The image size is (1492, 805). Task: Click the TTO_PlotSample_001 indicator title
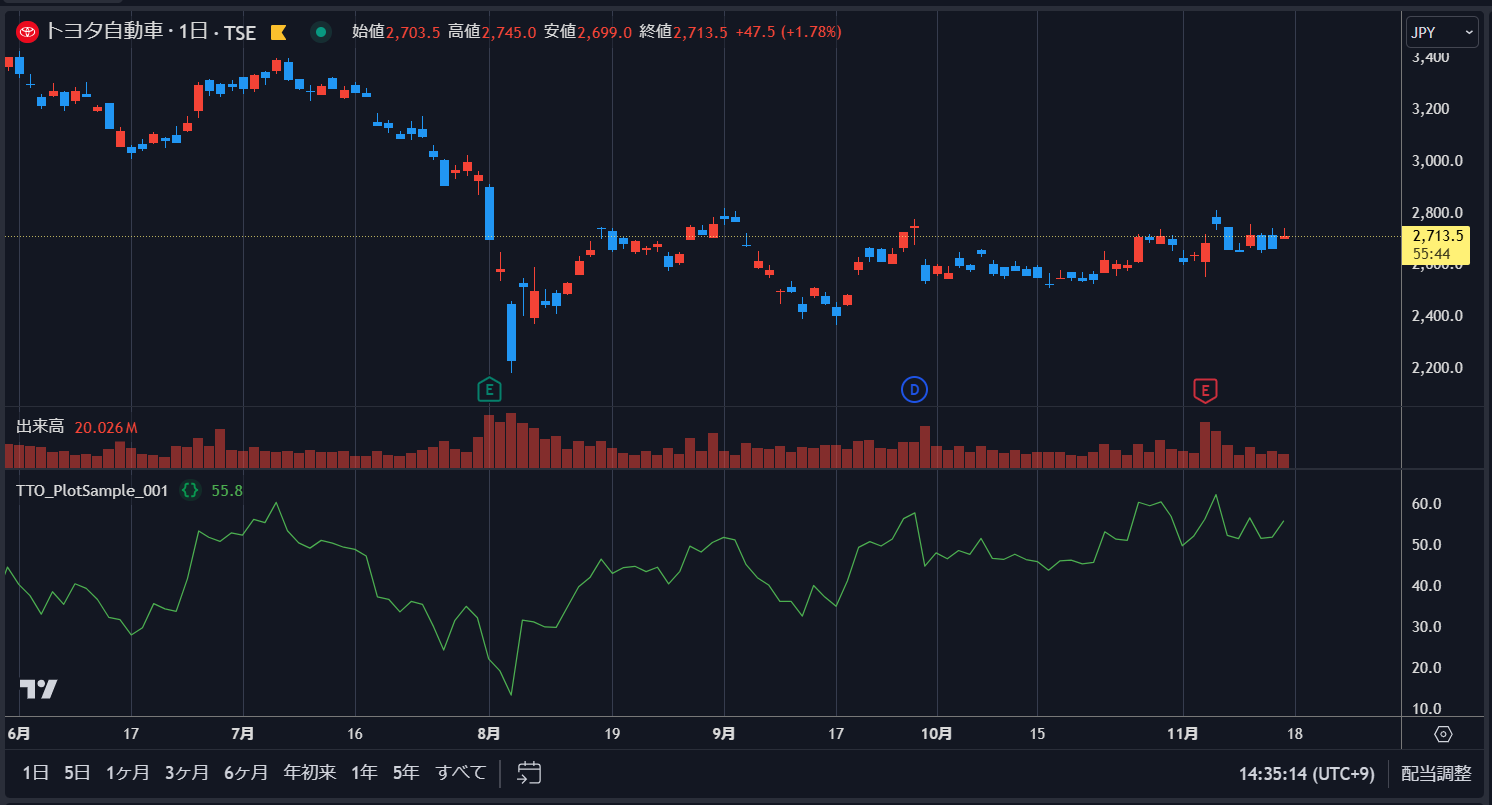click(x=92, y=490)
